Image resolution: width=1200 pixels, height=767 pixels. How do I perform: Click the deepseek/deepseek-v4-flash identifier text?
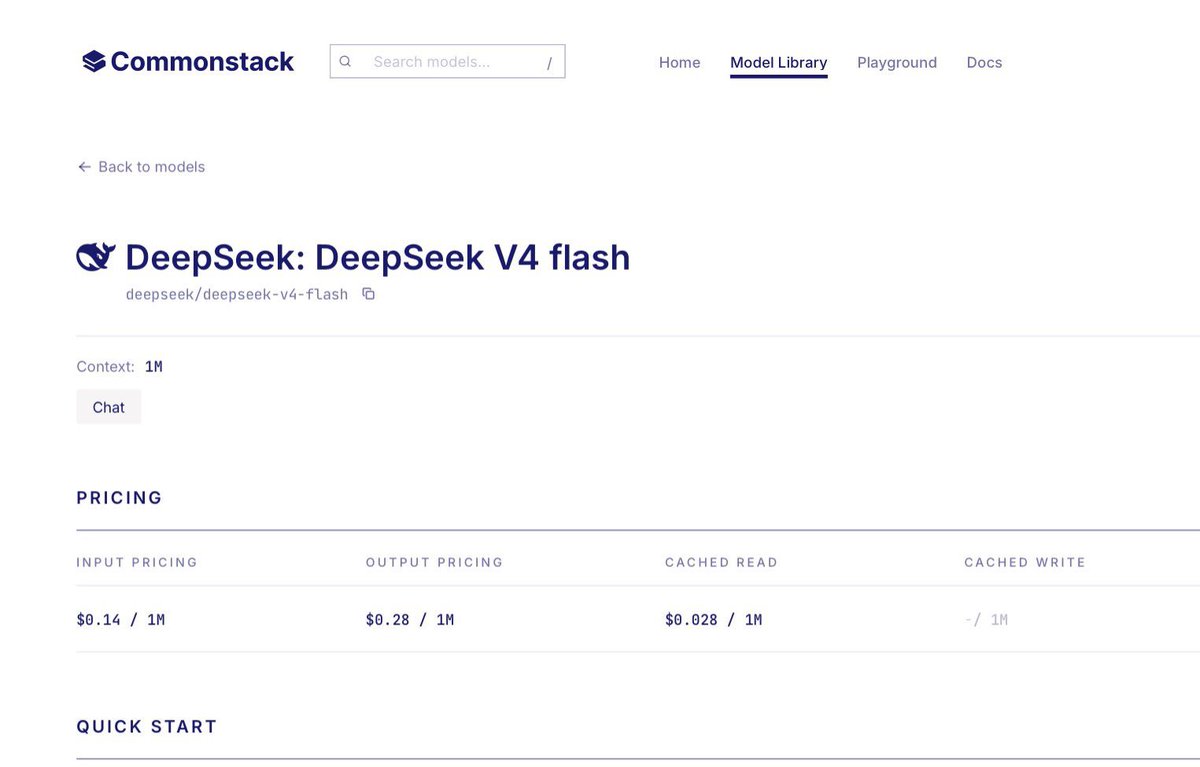[237, 294]
